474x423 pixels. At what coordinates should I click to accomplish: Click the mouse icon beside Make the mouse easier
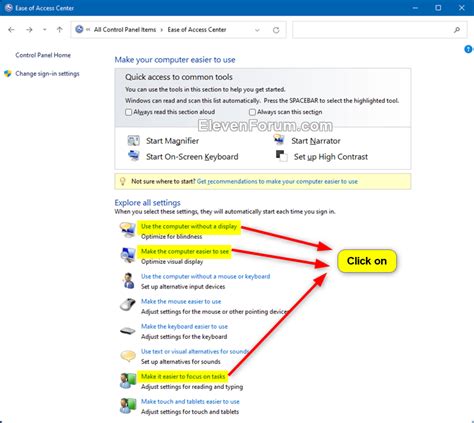(128, 305)
